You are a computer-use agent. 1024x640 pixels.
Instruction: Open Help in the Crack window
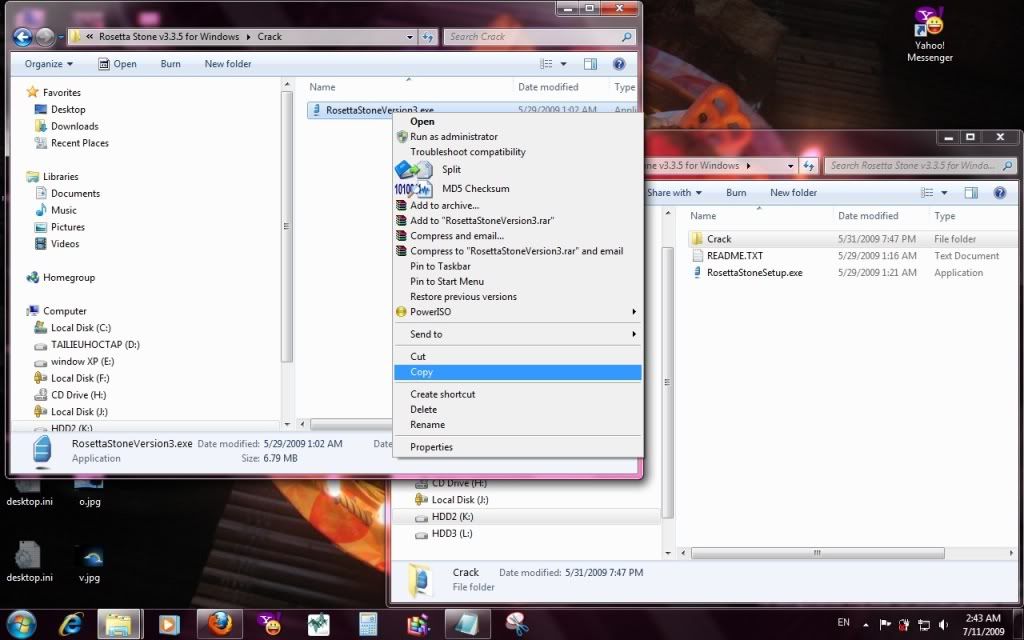pyautogui.click(x=619, y=63)
